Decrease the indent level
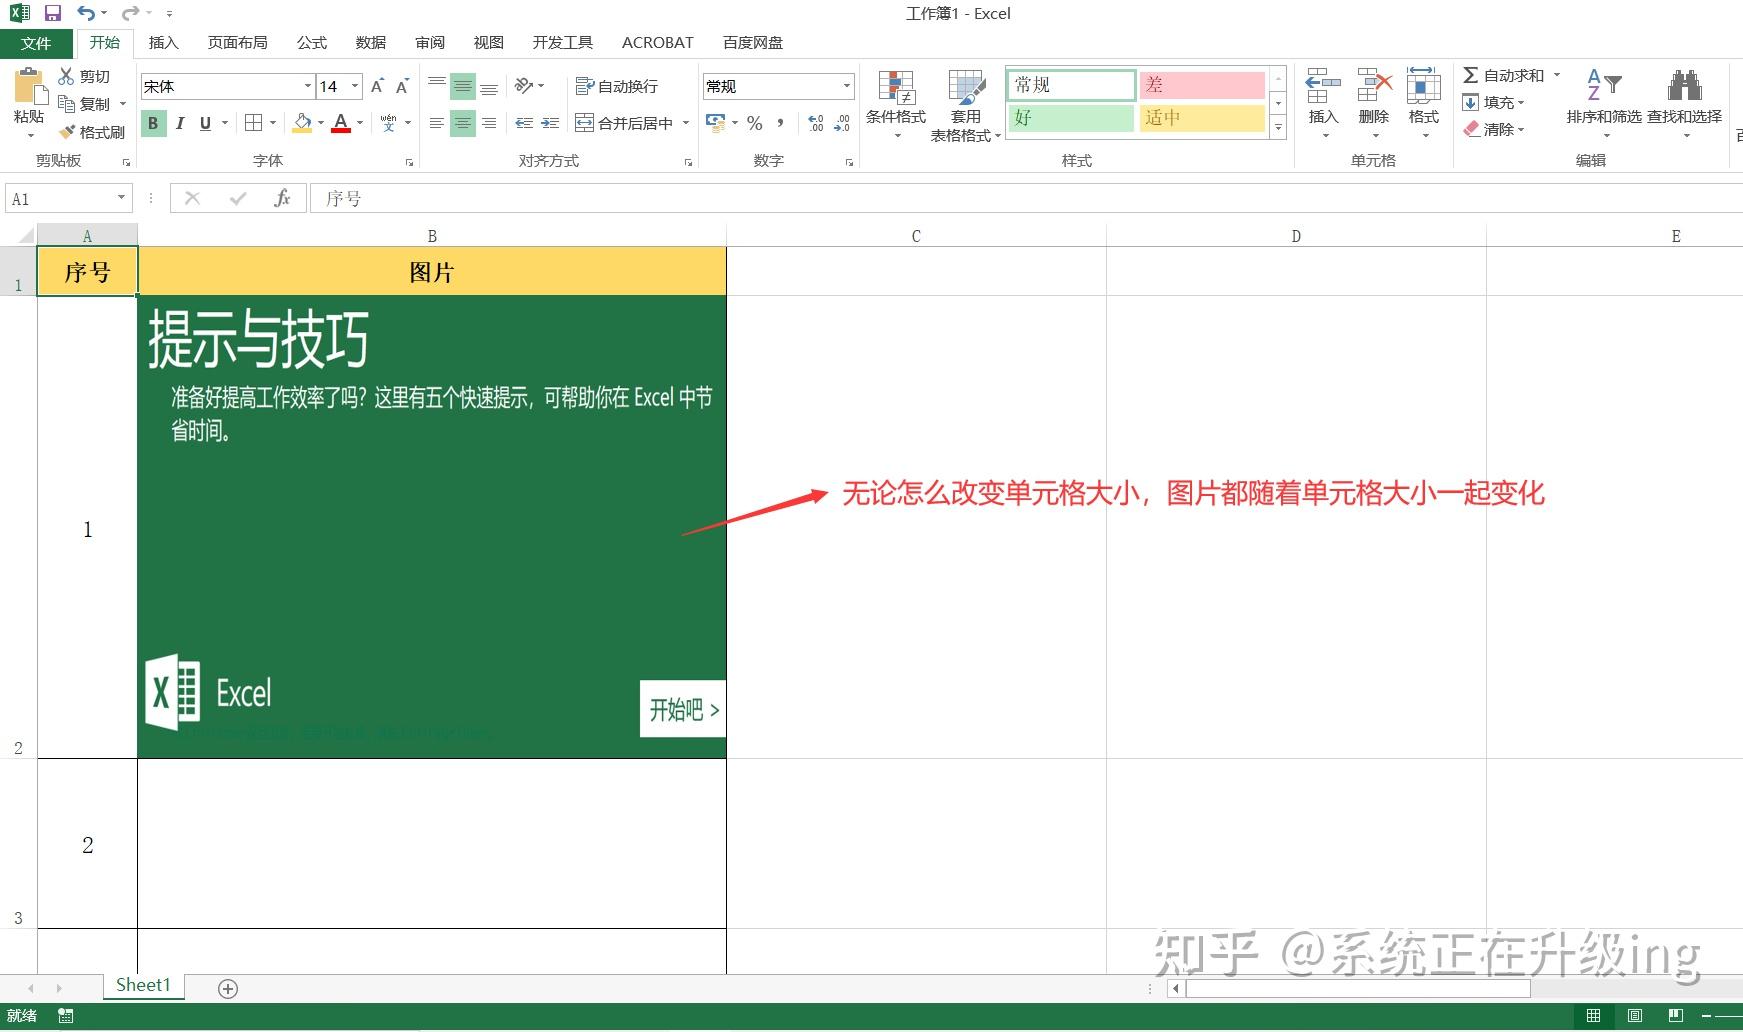Image resolution: width=1743 pixels, height=1032 pixels. (x=524, y=123)
